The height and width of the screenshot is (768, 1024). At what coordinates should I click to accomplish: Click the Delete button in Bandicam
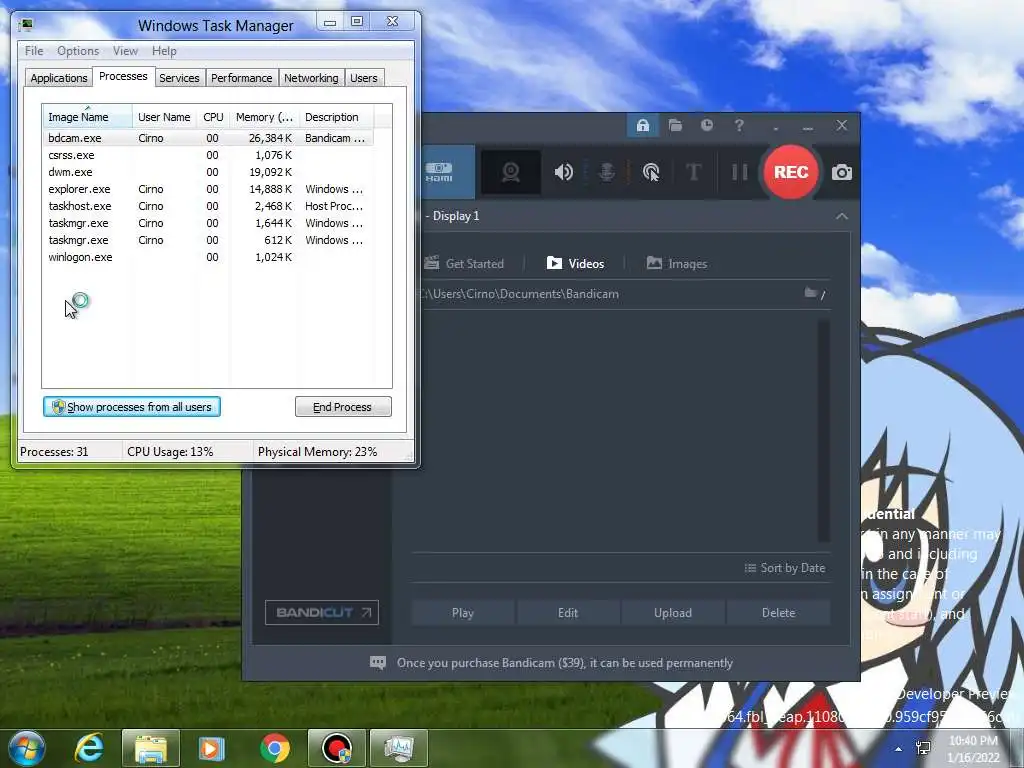coord(778,613)
